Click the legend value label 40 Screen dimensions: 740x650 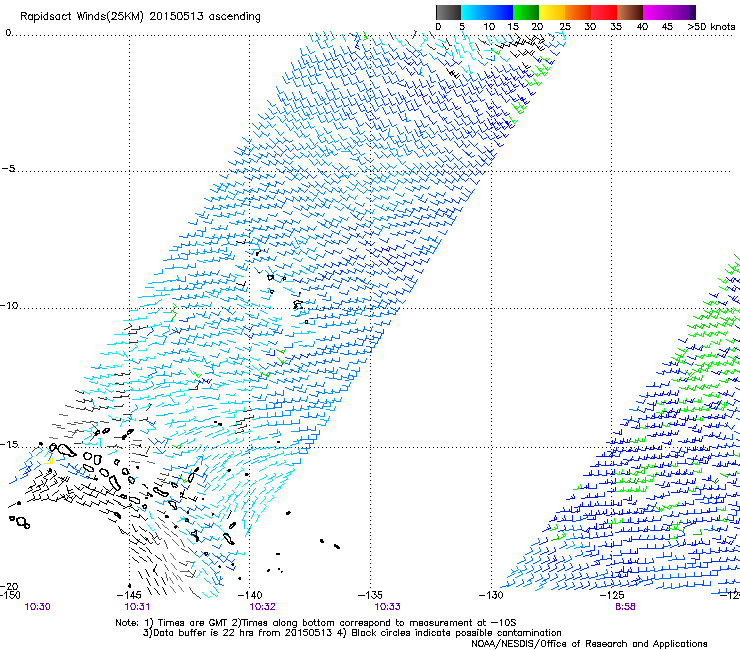642,27
